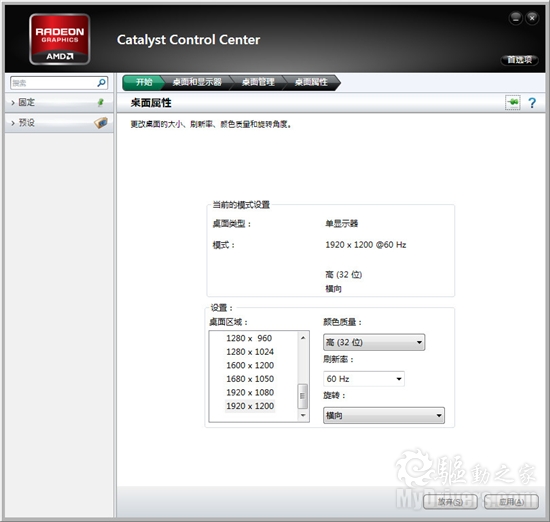Minimize the Catalyst Control Center window

pos(516,18)
